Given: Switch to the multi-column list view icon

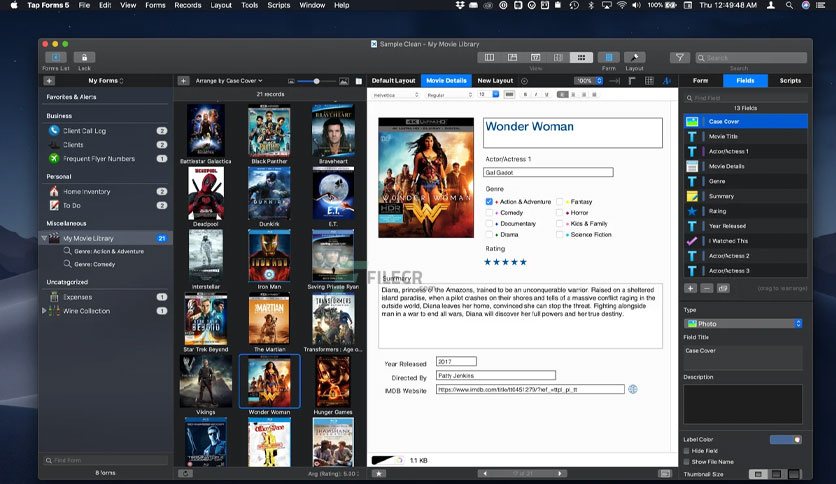Looking at the screenshot, I should tap(489, 57).
